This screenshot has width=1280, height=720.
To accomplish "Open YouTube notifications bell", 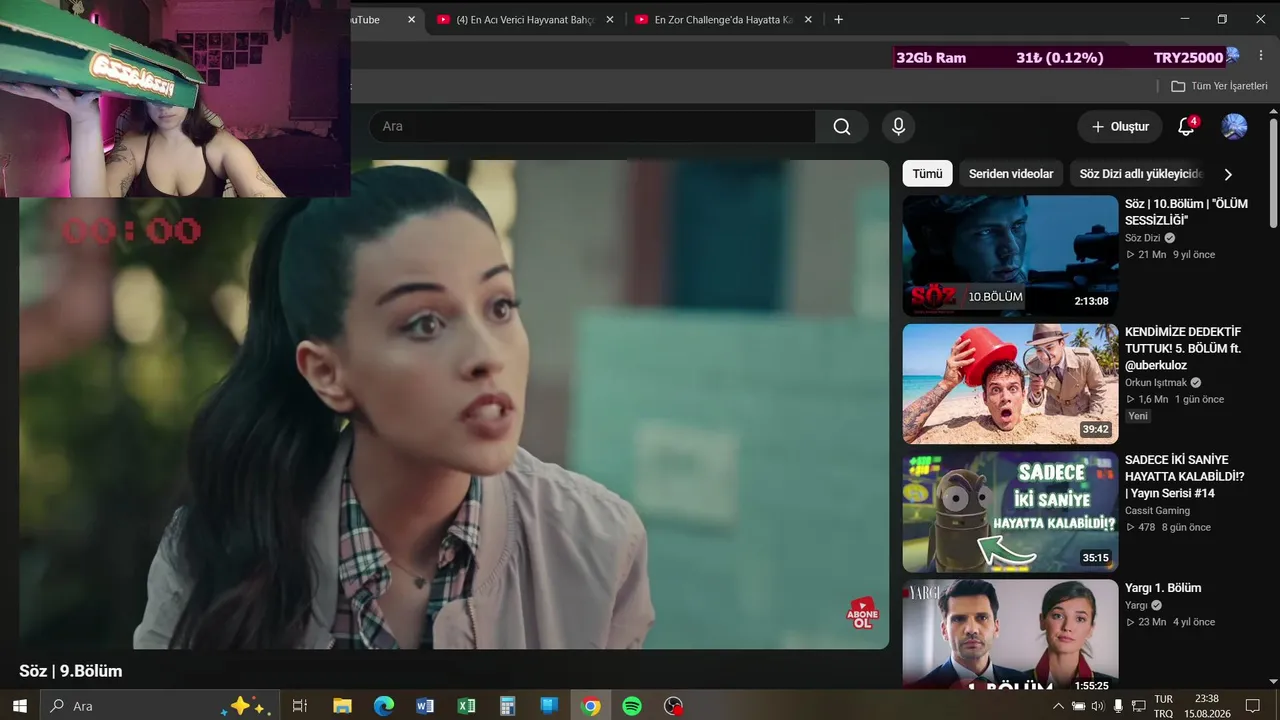I will [1186, 126].
